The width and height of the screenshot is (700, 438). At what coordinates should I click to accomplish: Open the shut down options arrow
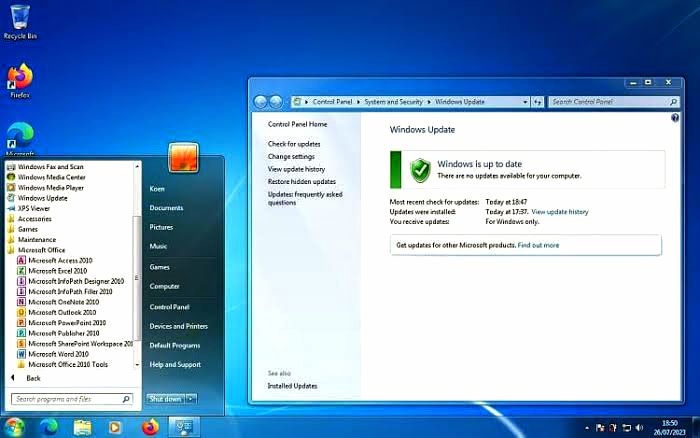coord(191,399)
